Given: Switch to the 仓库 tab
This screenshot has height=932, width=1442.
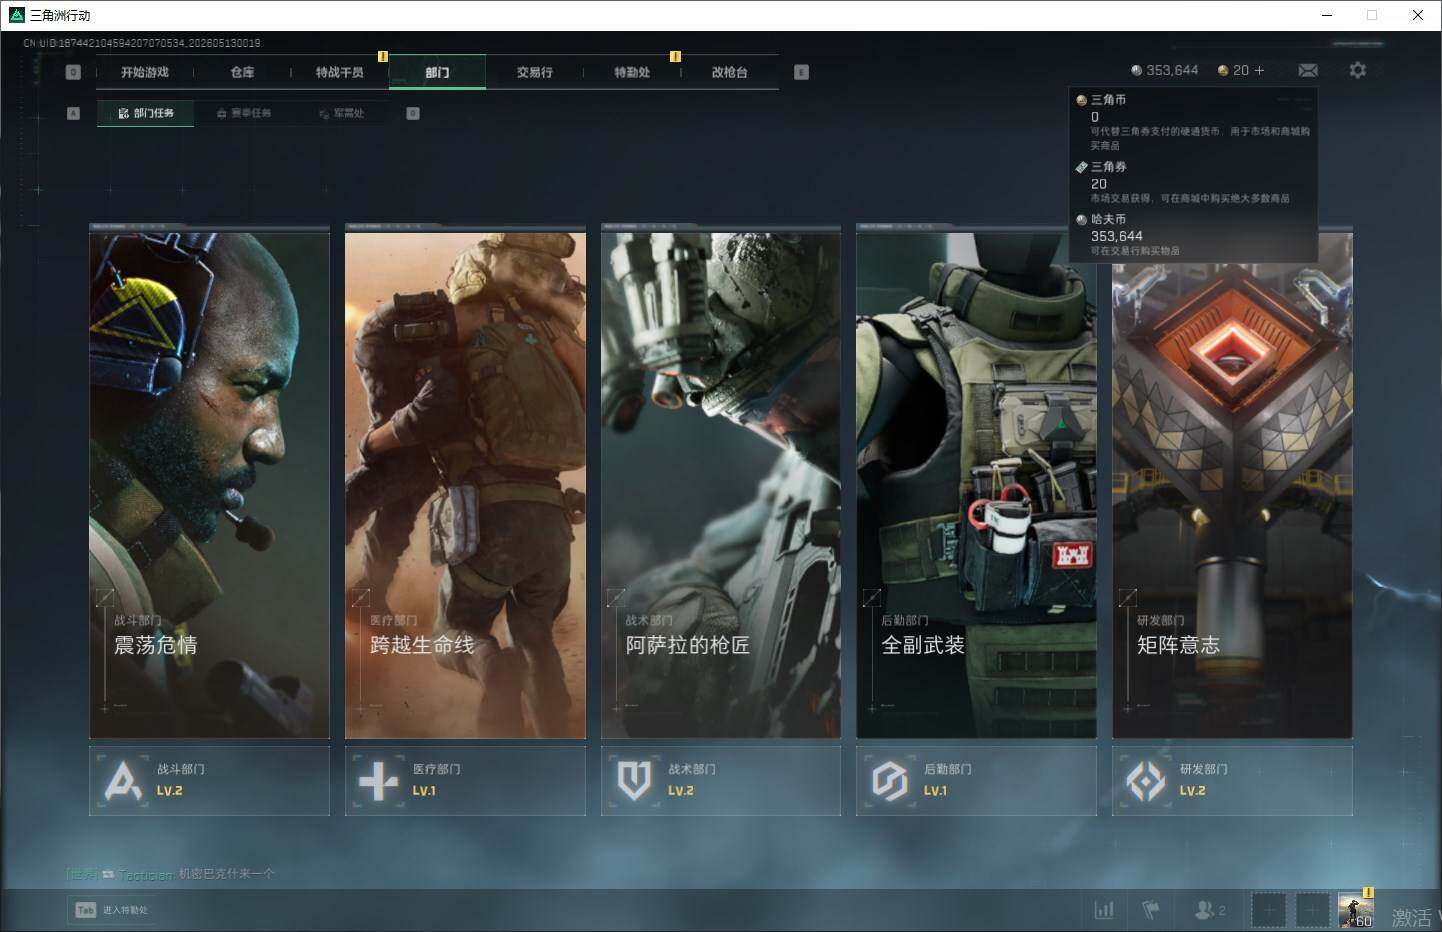Looking at the screenshot, I should 242,72.
